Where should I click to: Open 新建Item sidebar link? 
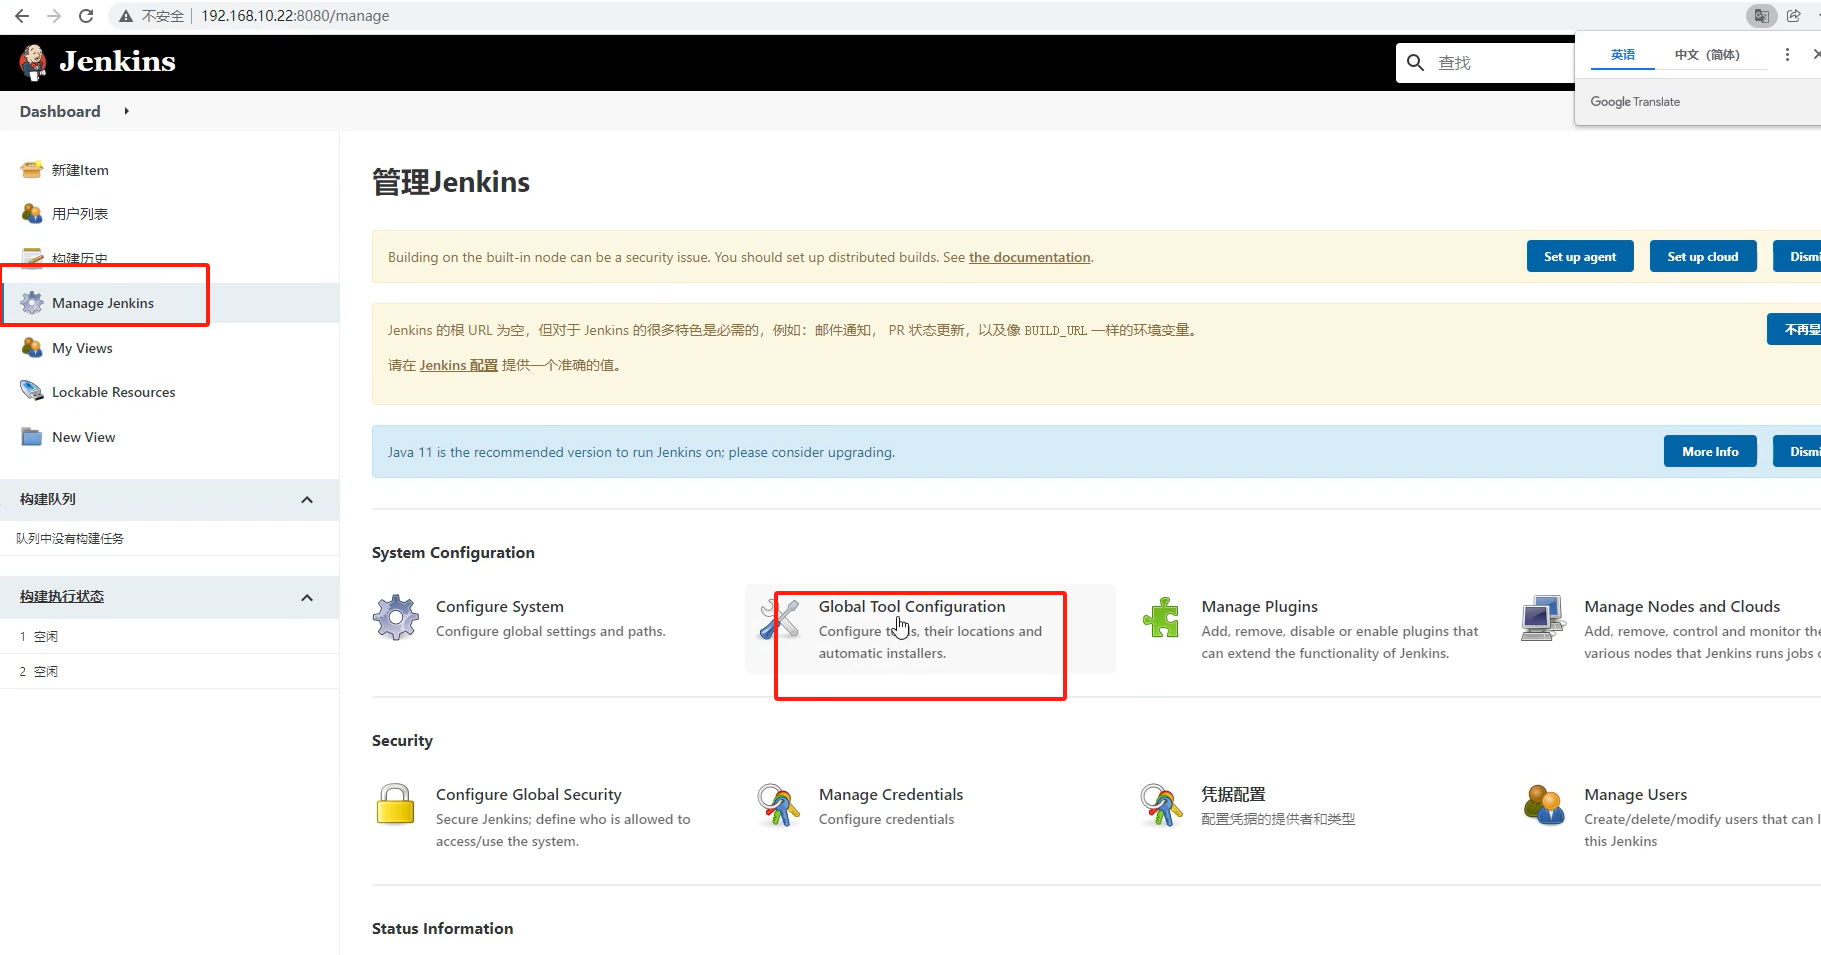(80, 170)
